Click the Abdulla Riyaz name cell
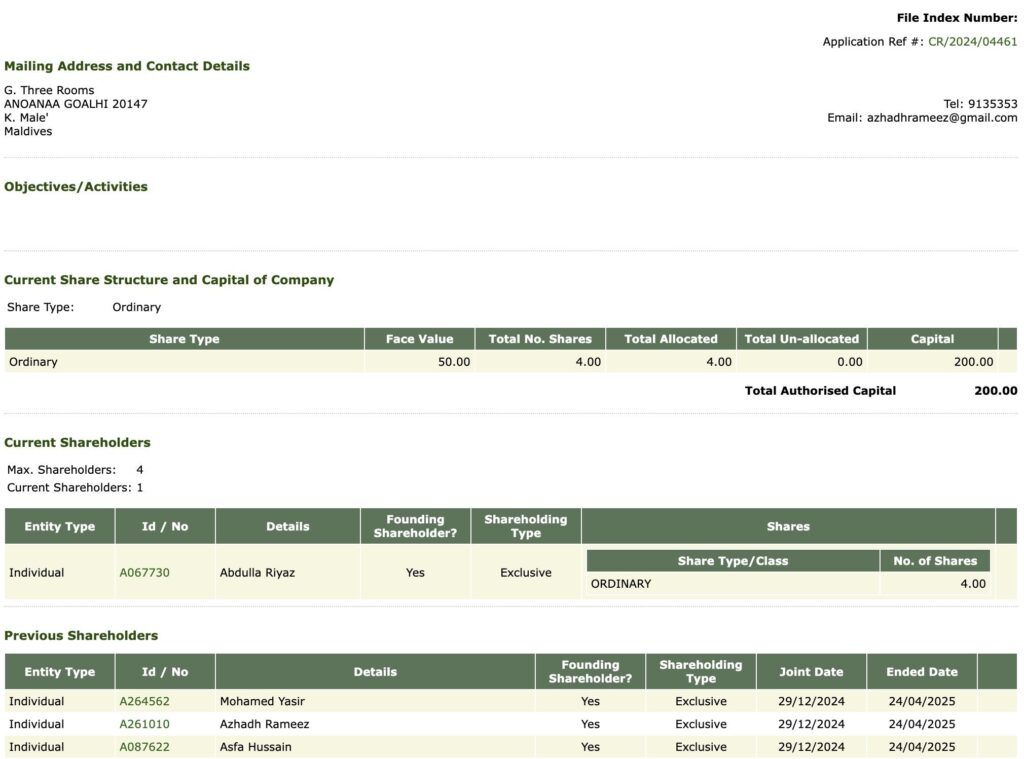This screenshot has width=1024, height=759. [x=257, y=573]
